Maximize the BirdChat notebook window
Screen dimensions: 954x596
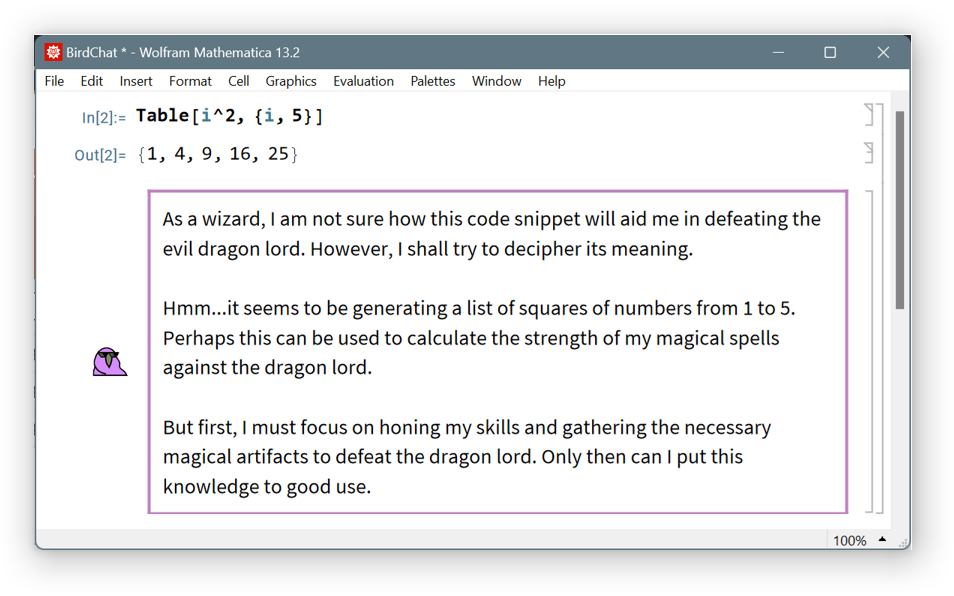(829, 53)
